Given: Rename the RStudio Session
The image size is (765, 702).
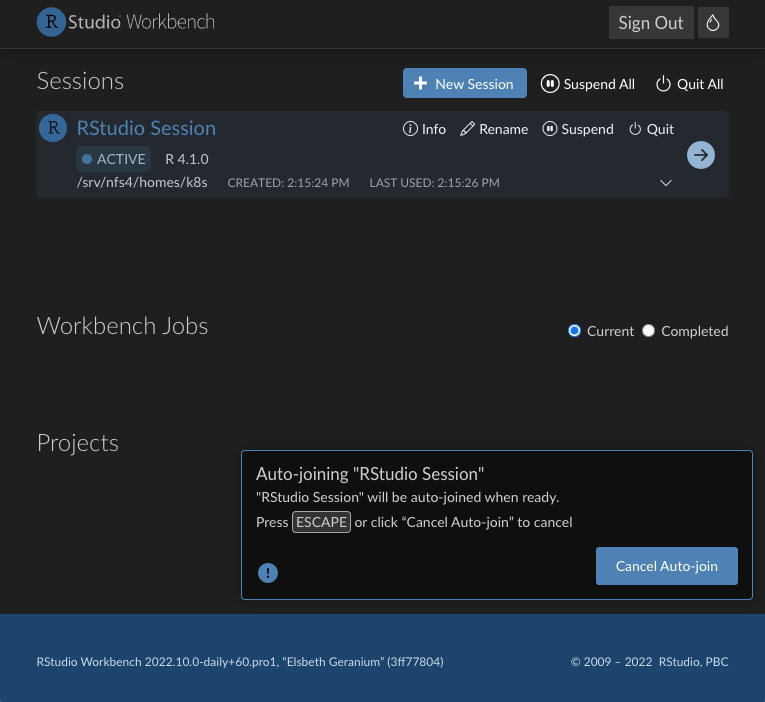Looking at the screenshot, I should 494,129.
